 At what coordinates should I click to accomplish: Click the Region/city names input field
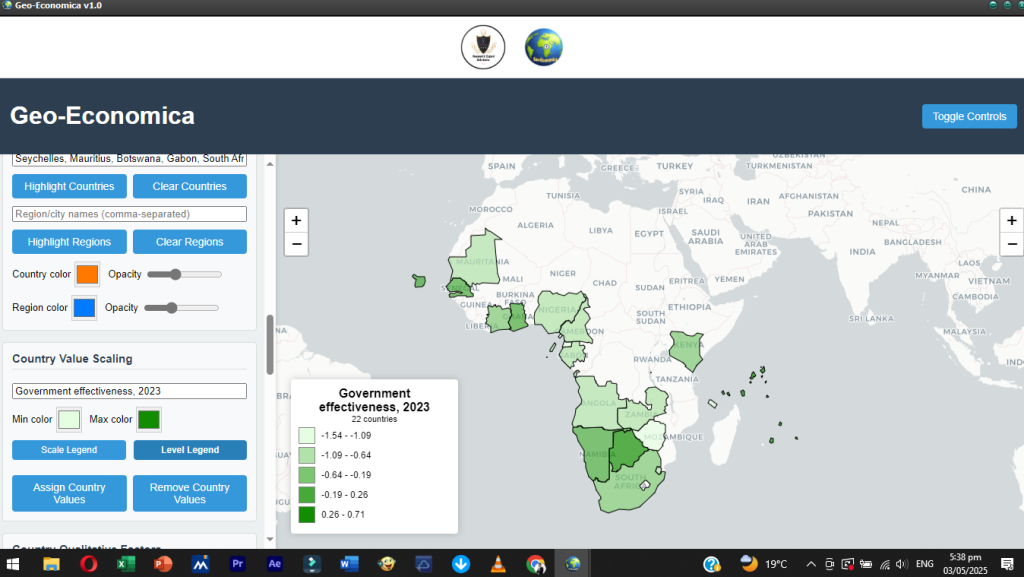(x=129, y=214)
